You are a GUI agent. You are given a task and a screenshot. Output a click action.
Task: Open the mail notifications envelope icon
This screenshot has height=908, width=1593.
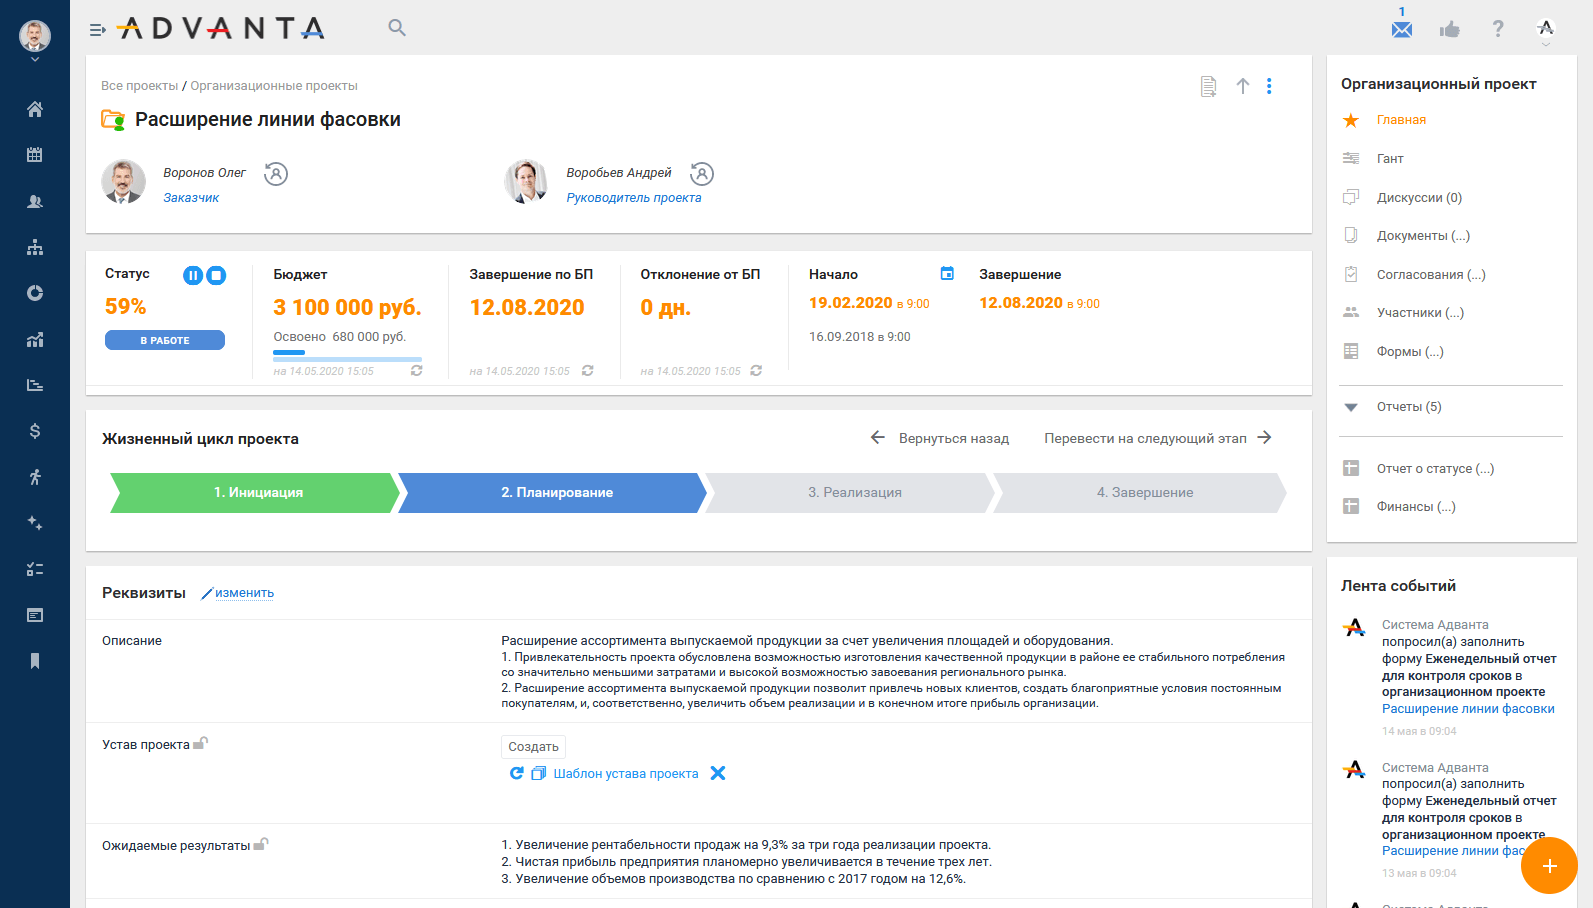tap(1402, 29)
